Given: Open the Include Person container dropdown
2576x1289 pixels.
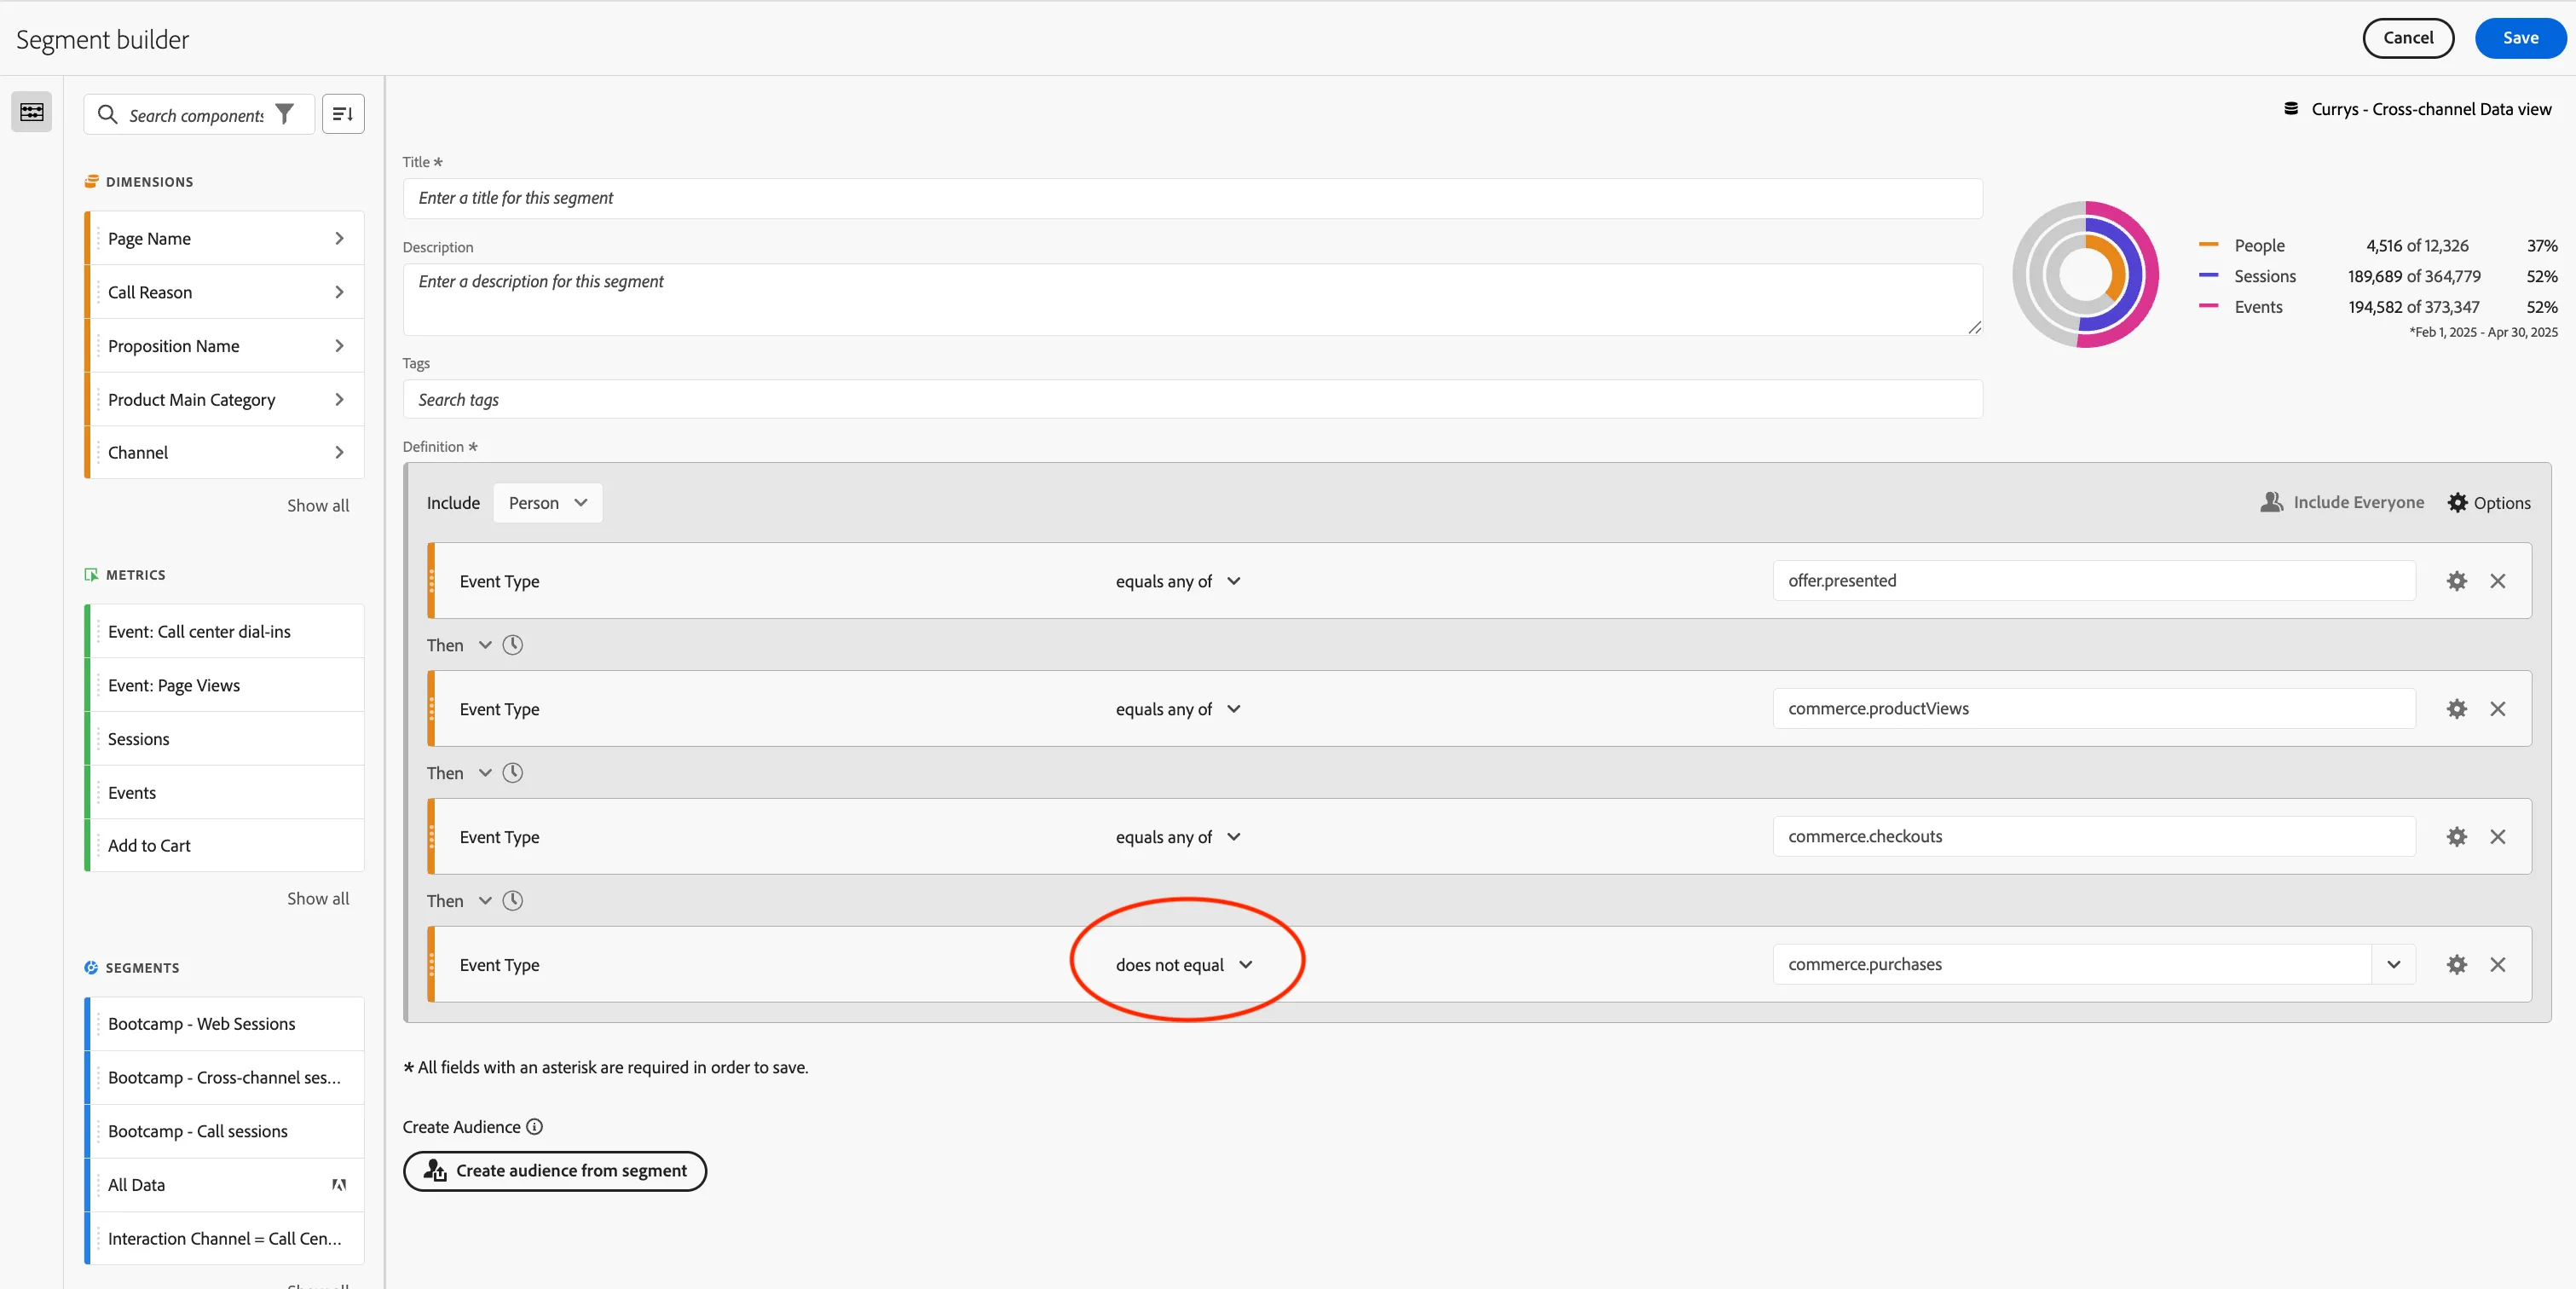Looking at the screenshot, I should (547, 503).
